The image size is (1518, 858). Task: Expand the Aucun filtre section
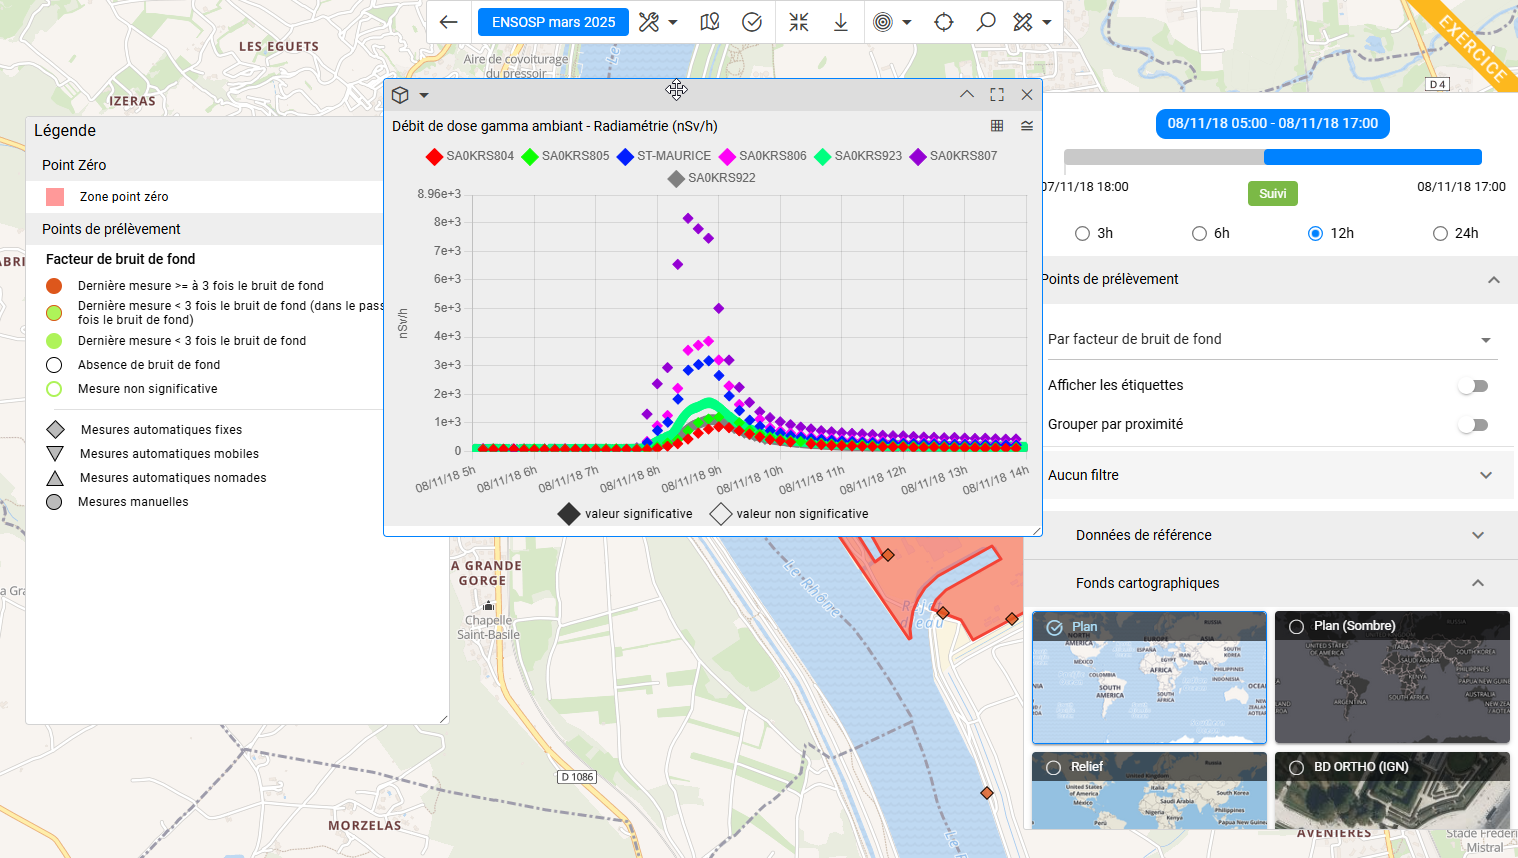coord(1270,475)
